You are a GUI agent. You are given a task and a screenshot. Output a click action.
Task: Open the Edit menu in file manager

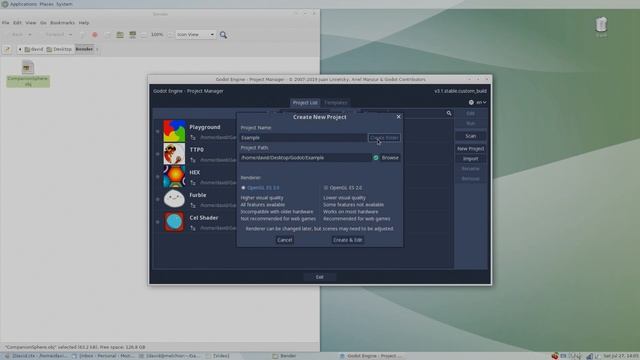tap(17, 23)
